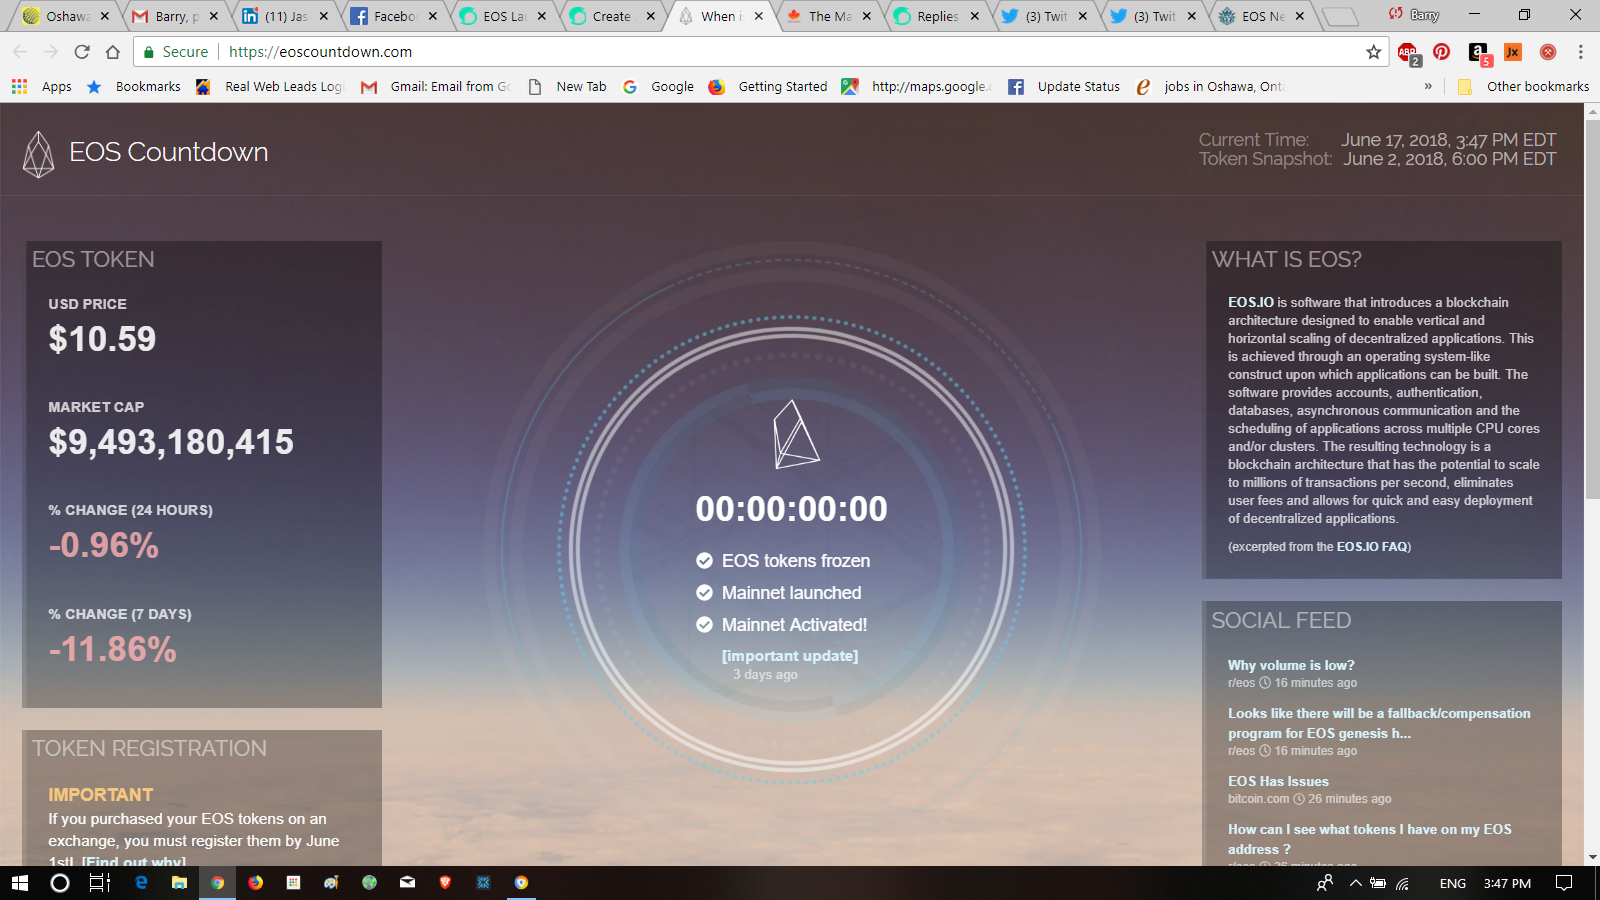The height and width of the screenshot is (900, 1600).
Task: Open the Google bookmark
Action: 658,87
